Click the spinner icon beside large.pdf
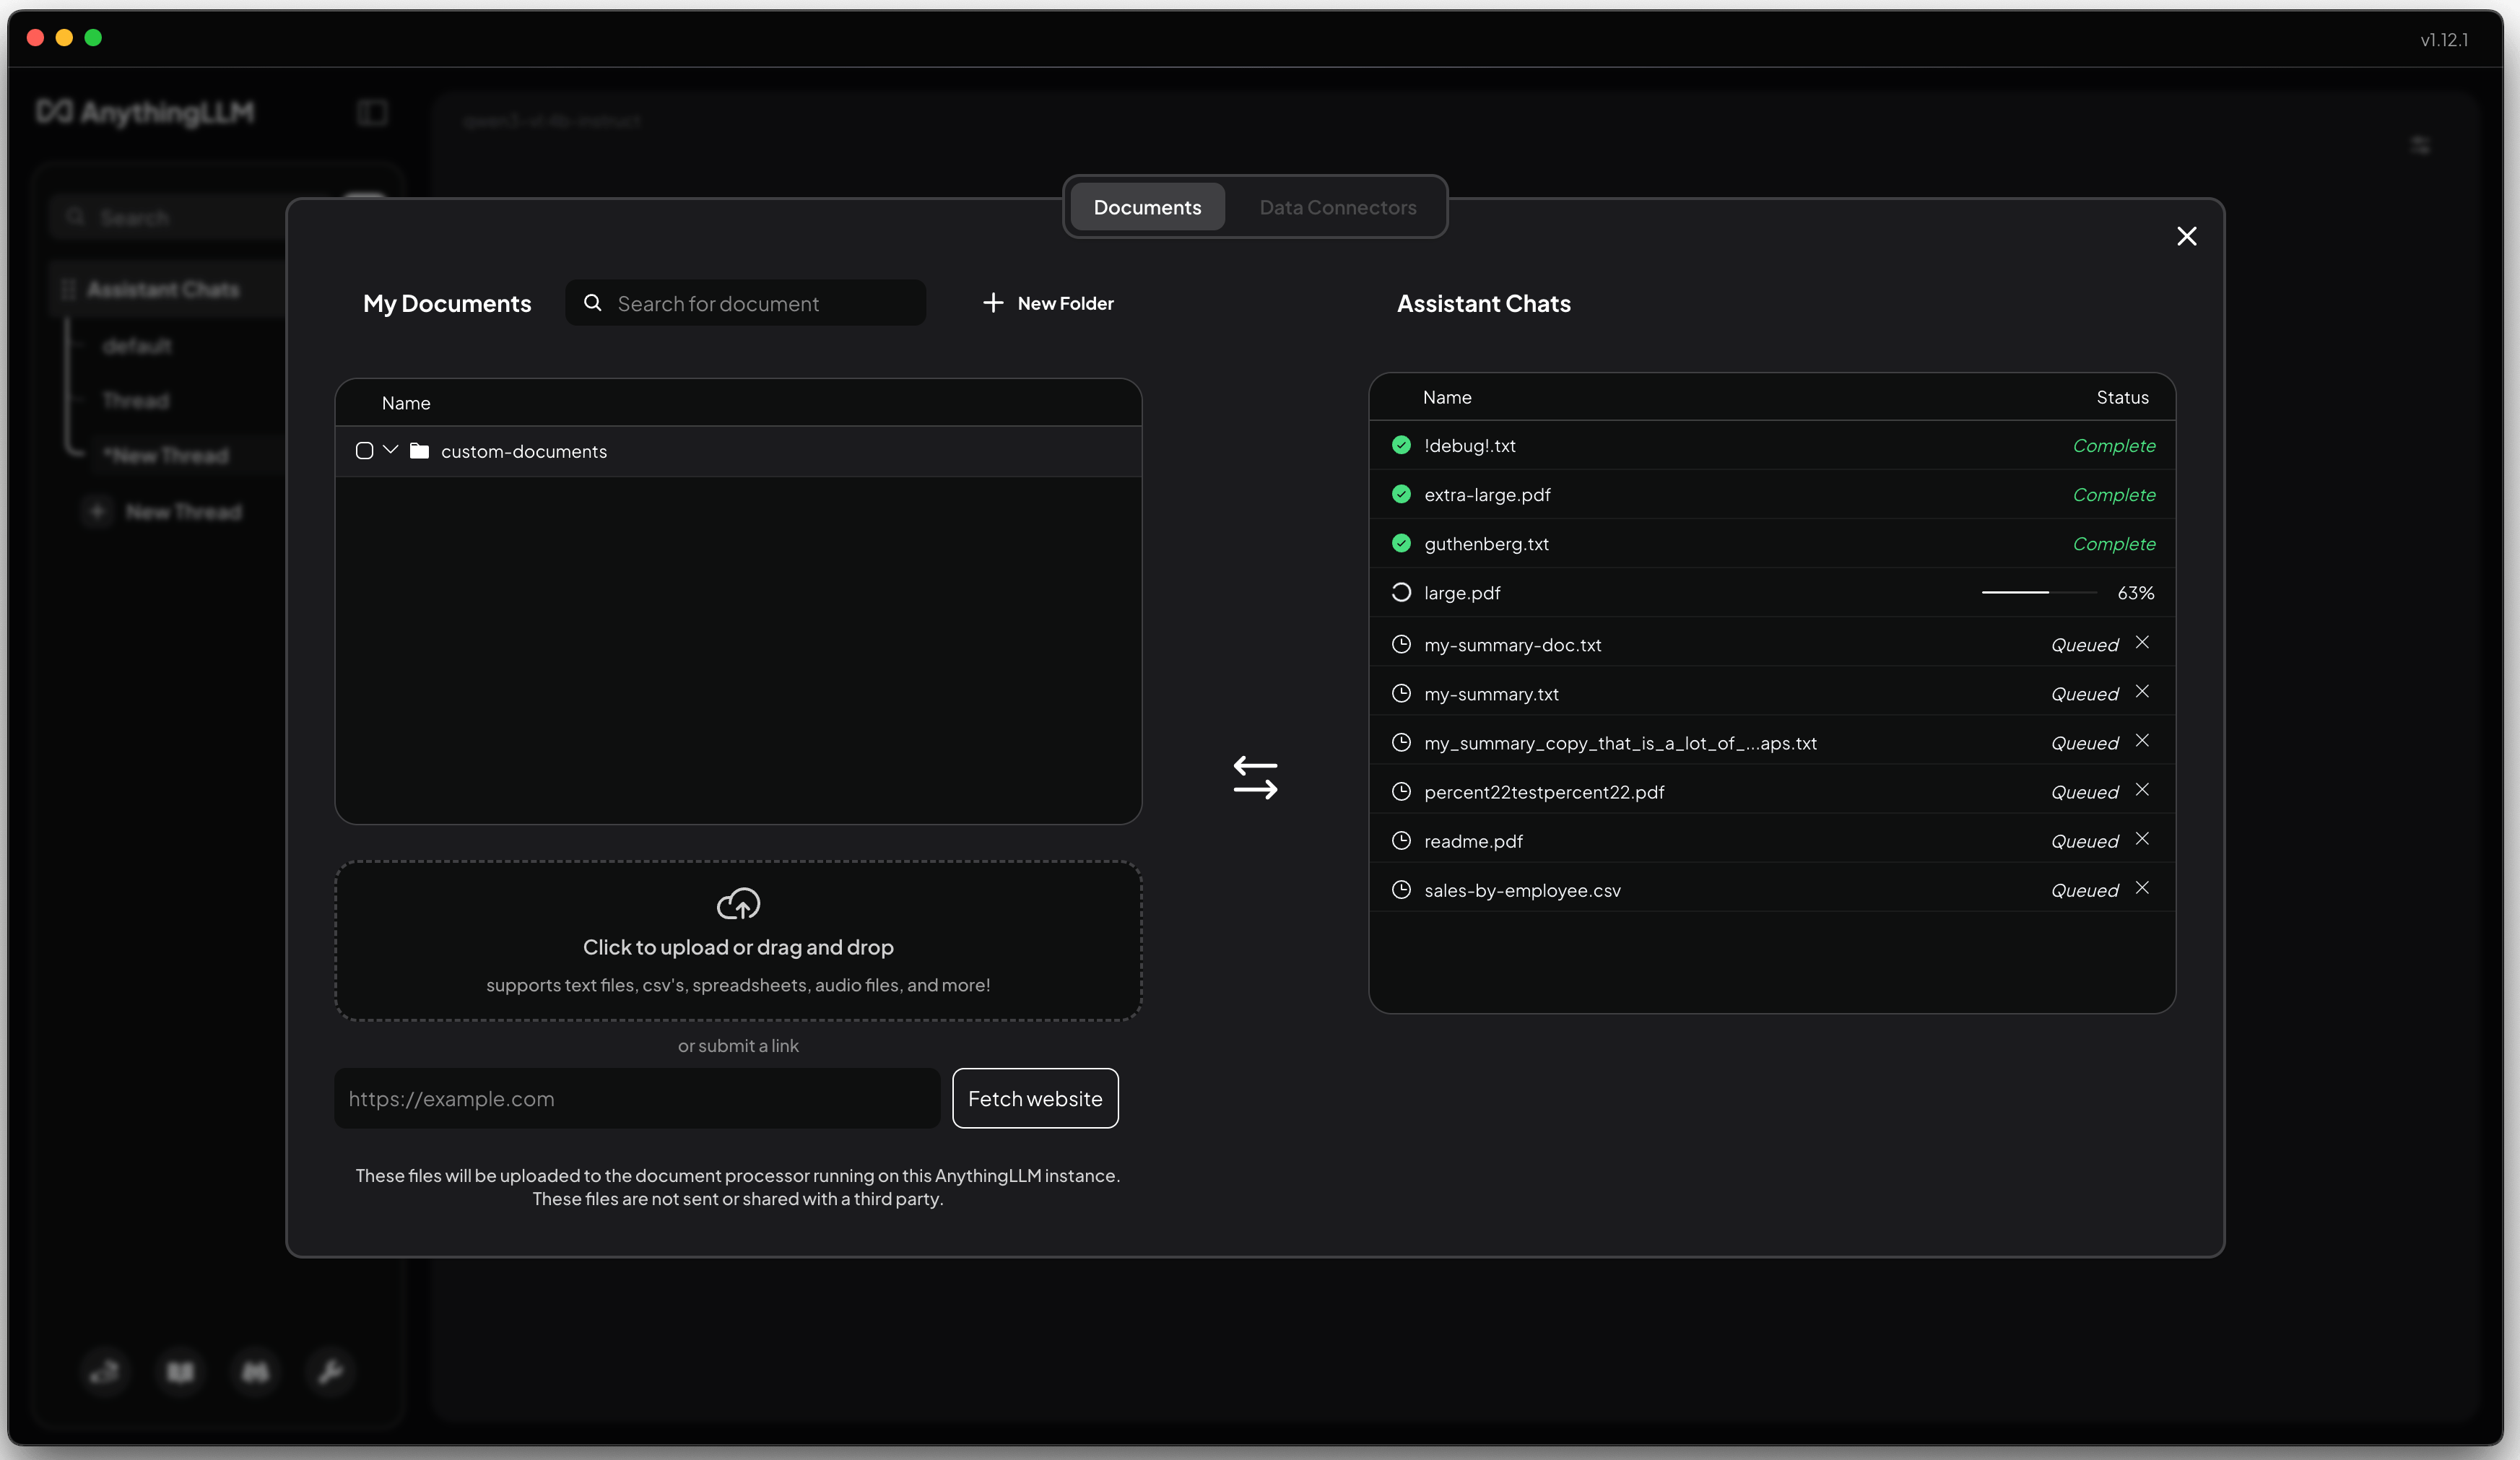 [1401, 593]
